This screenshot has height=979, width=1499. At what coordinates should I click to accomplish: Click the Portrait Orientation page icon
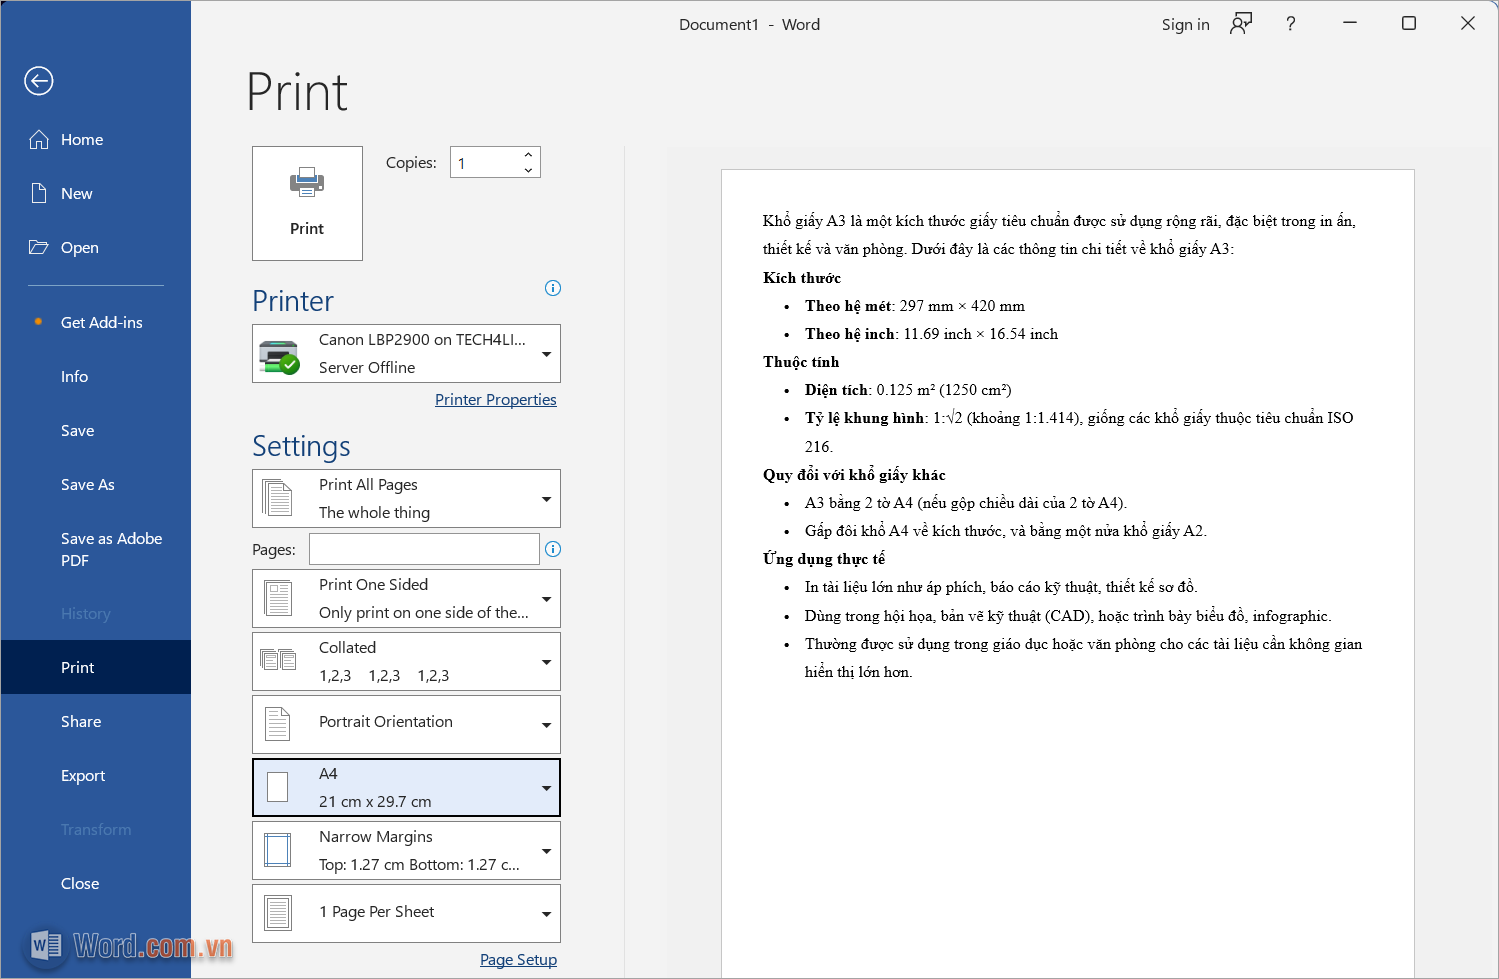(x=277, y=722)
